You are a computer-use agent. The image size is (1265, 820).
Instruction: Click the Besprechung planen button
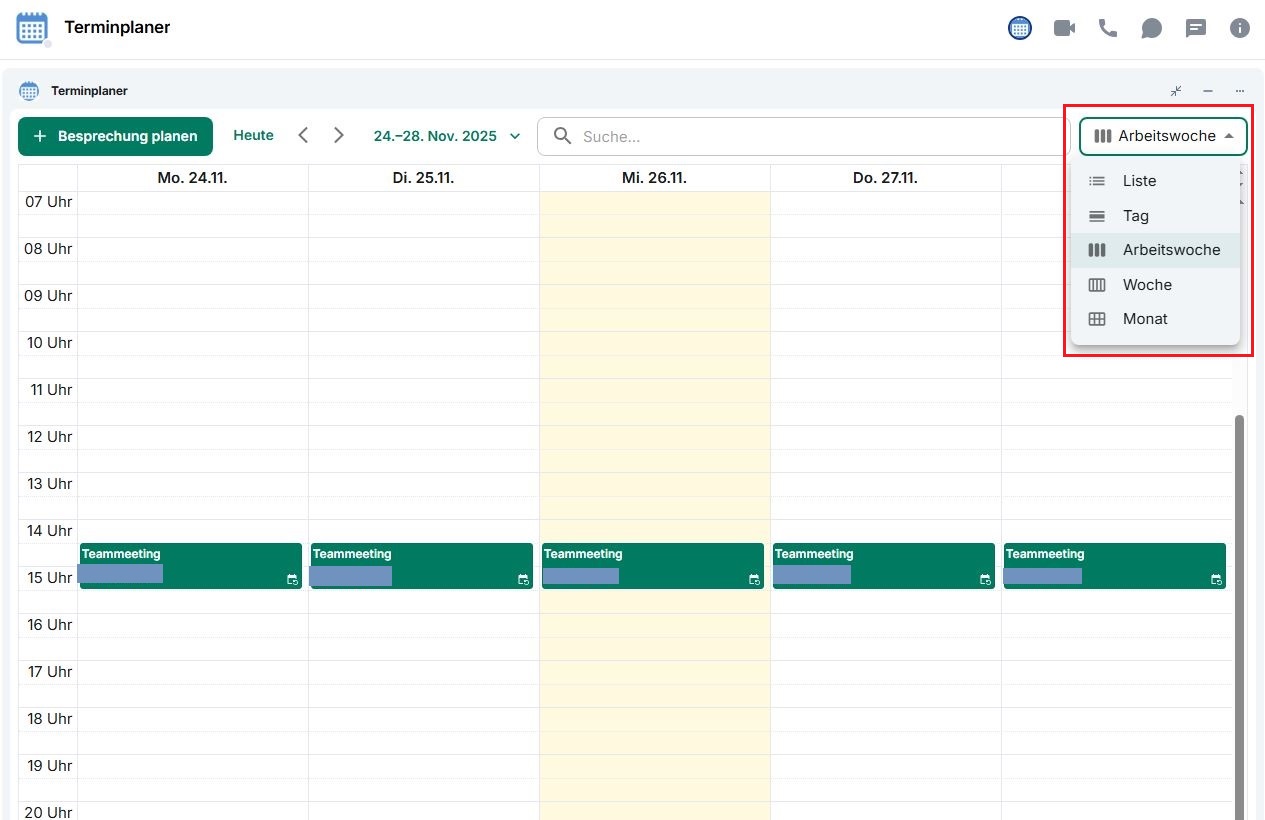coord(115,136)
